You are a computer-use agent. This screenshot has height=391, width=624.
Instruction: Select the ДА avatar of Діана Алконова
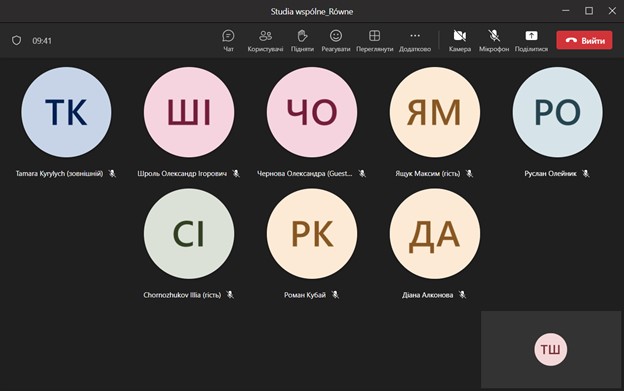tap(435, 234)
